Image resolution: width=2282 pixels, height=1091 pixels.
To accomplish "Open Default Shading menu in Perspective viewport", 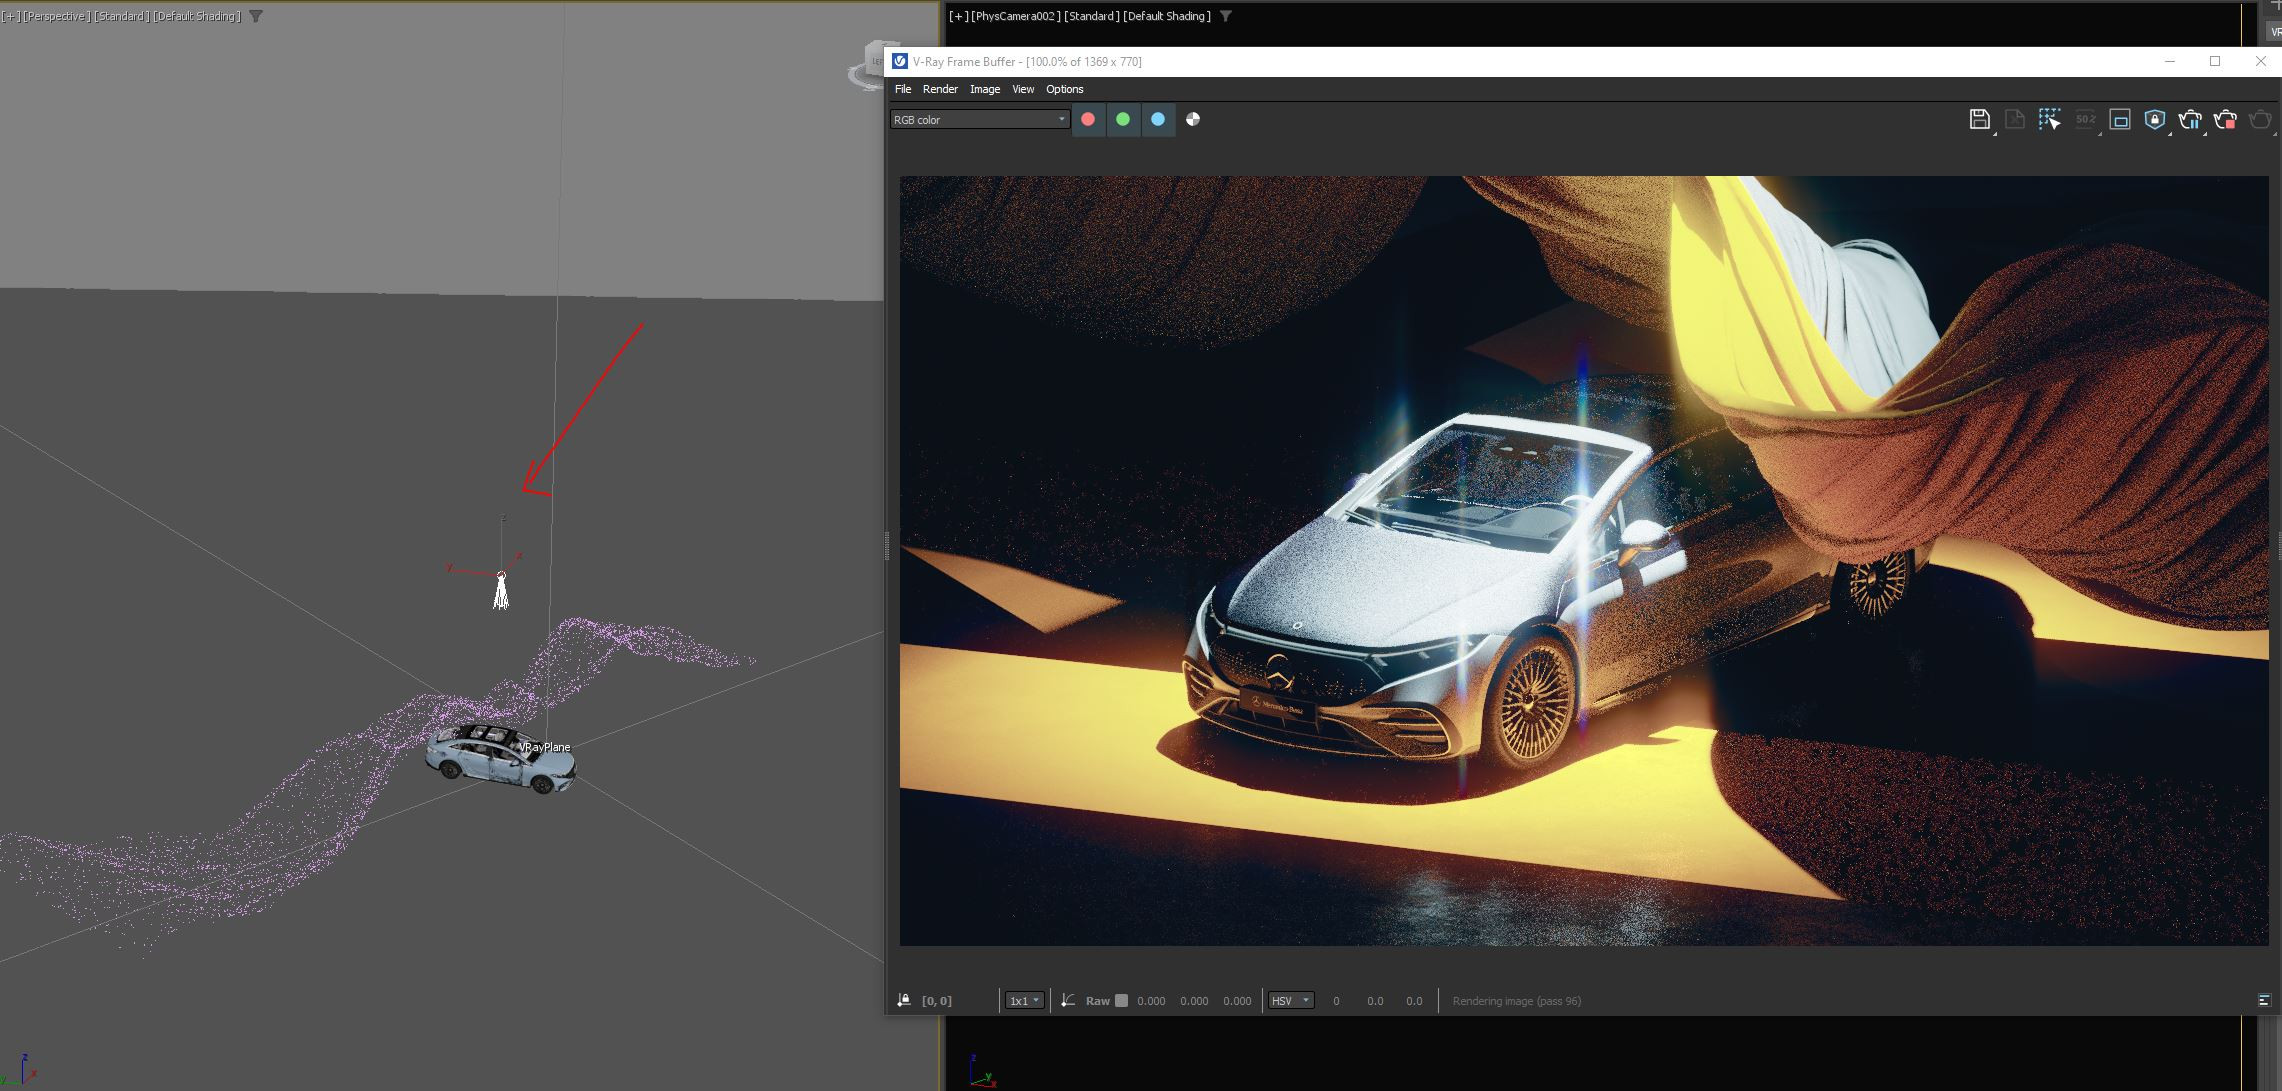I will click(197, 16).
